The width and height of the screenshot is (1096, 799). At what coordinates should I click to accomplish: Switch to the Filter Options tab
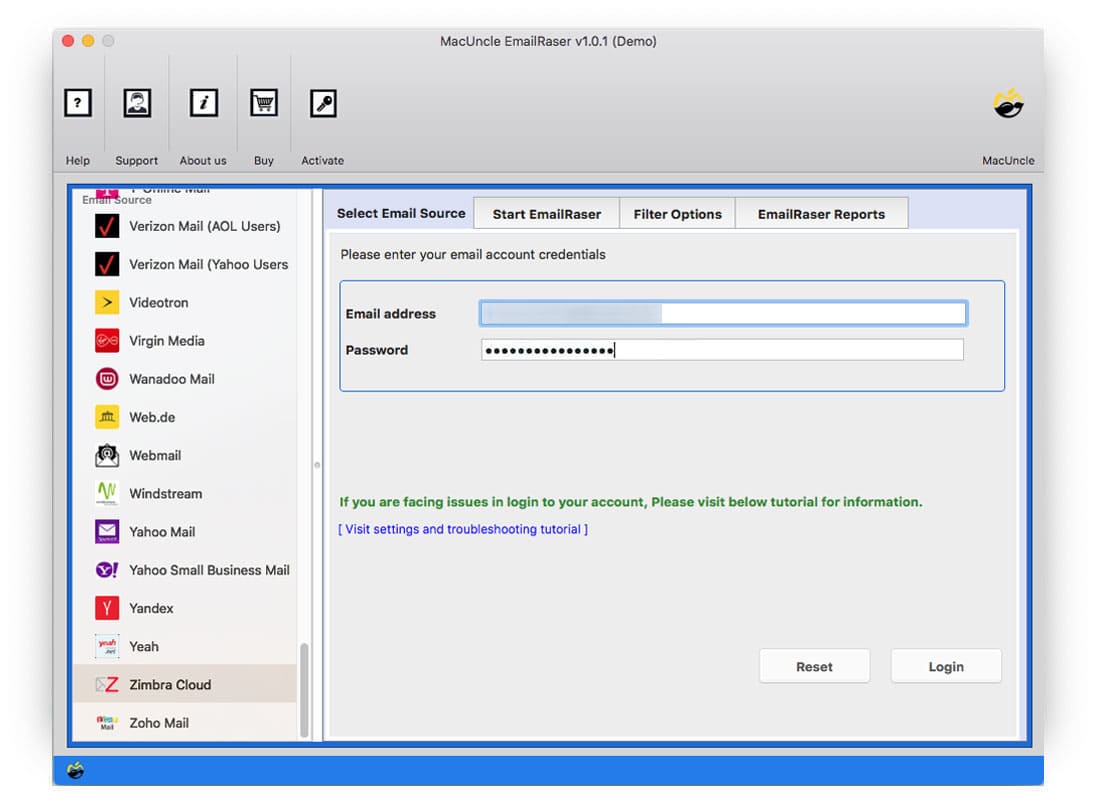point(677,213)
